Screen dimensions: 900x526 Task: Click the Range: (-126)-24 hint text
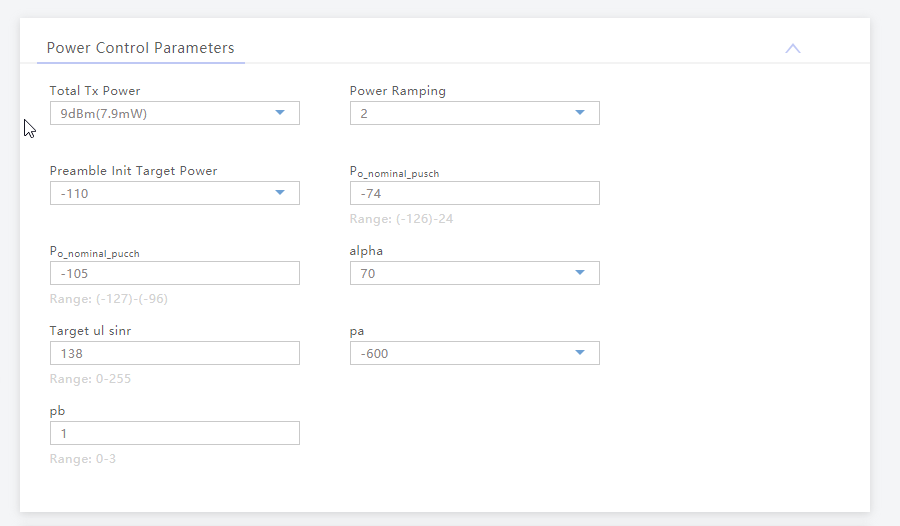[x=401, y=219]
